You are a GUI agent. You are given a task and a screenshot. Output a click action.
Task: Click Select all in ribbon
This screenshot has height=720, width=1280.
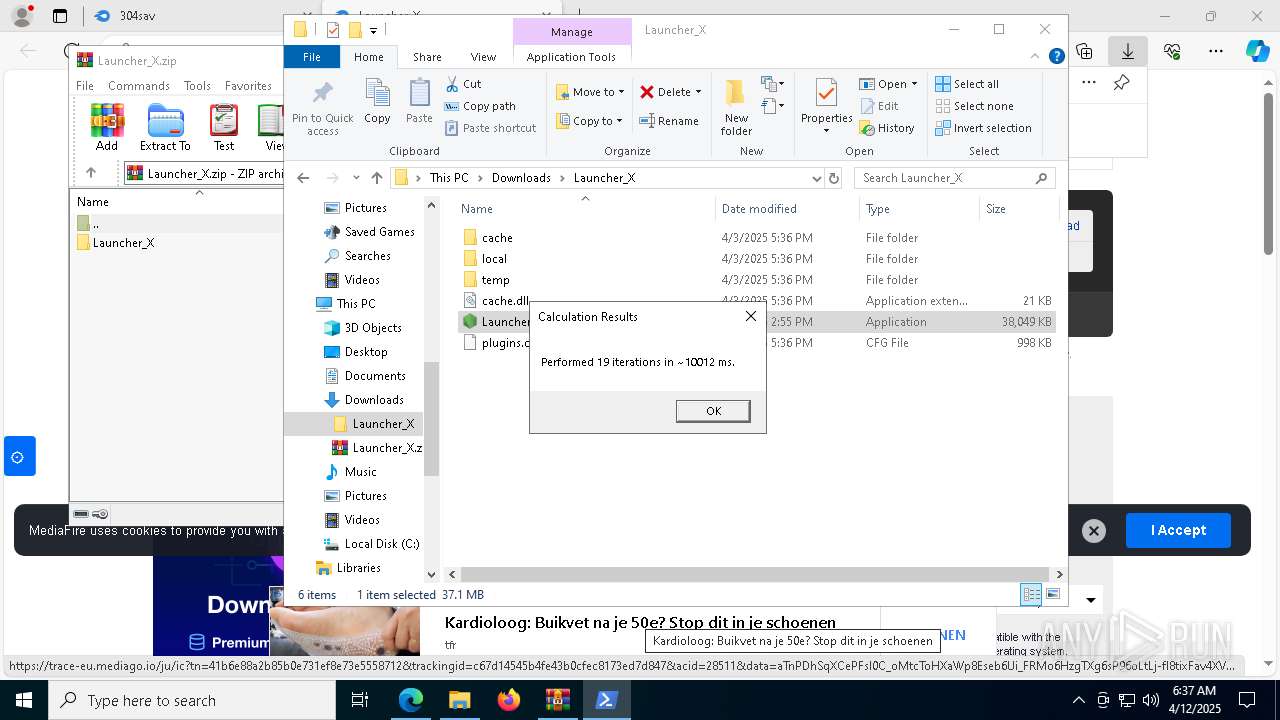(967, 84)
